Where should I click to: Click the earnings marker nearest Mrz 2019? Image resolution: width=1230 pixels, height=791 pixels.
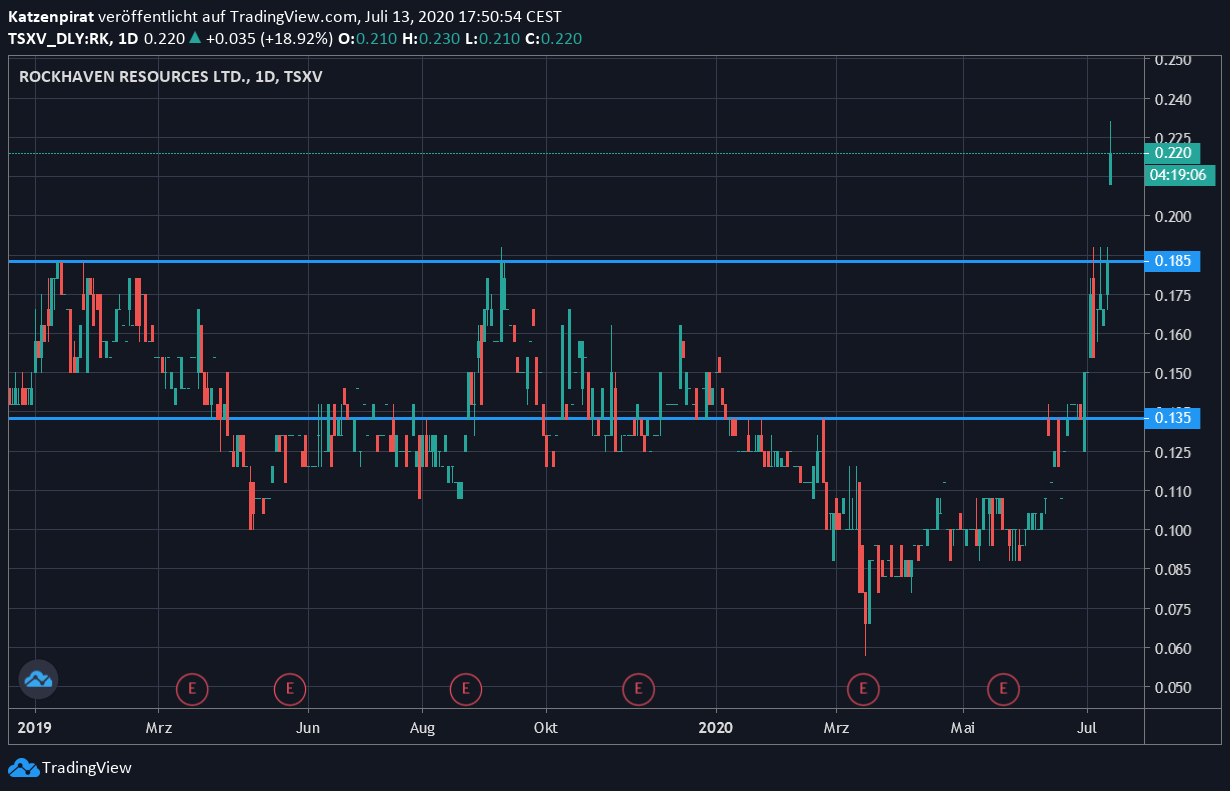192,688
